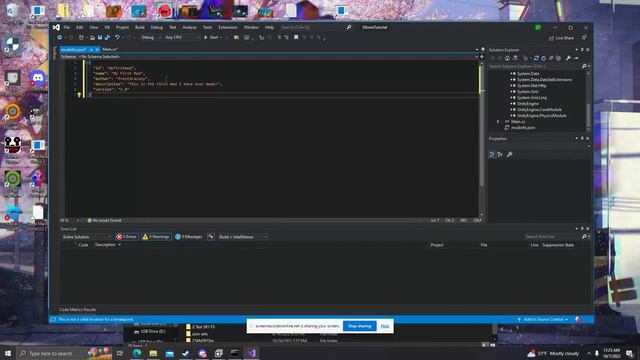The width and height of the screenshot is (640, 360).
Task: Click the Solution Explorer refresh icon
Action: 543,58
